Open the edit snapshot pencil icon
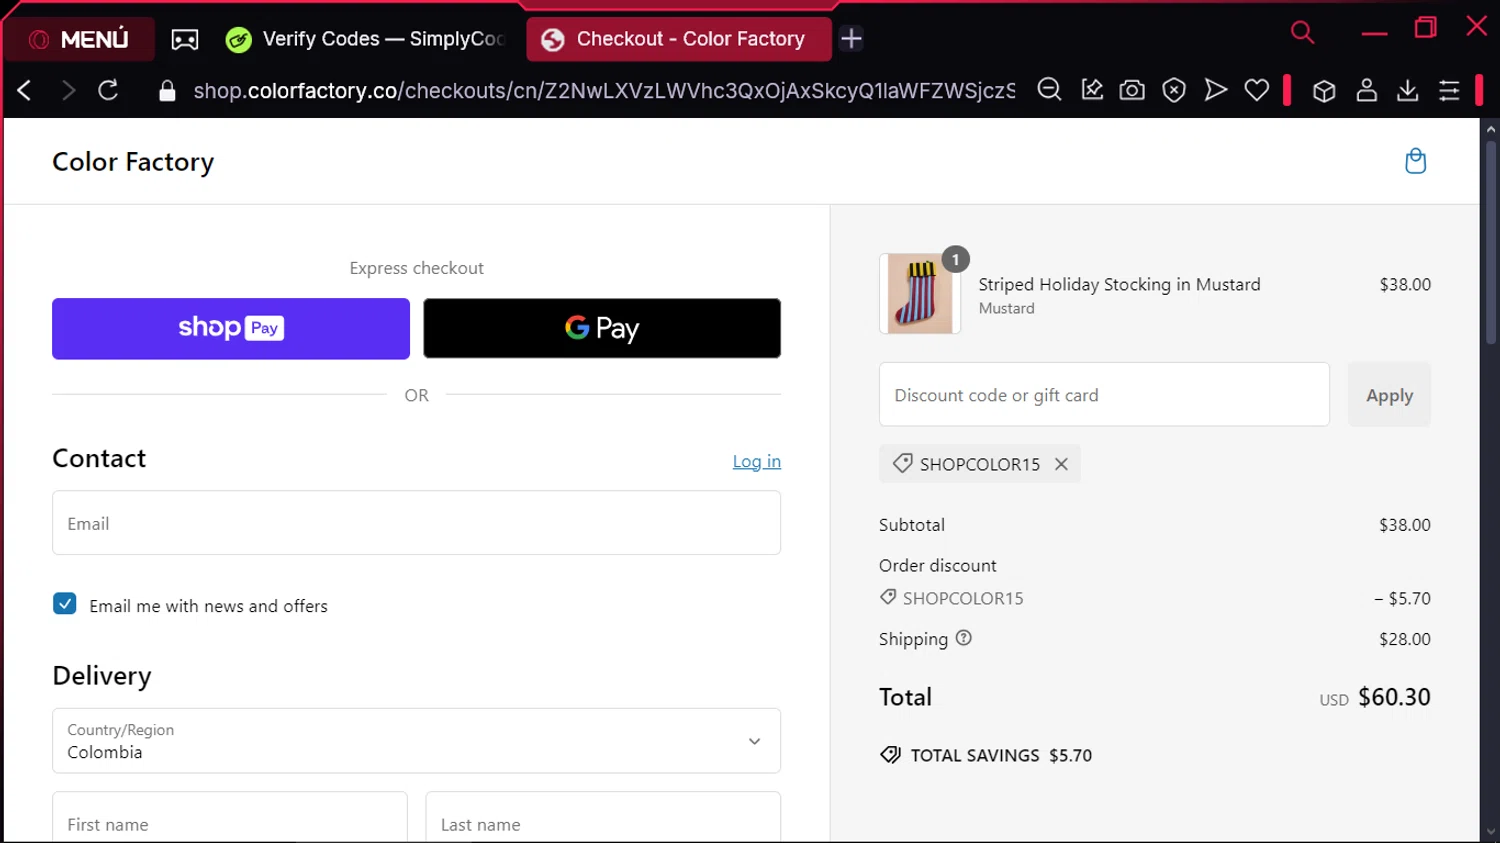The image size is (1500, 843). (x=1092, y=91)
